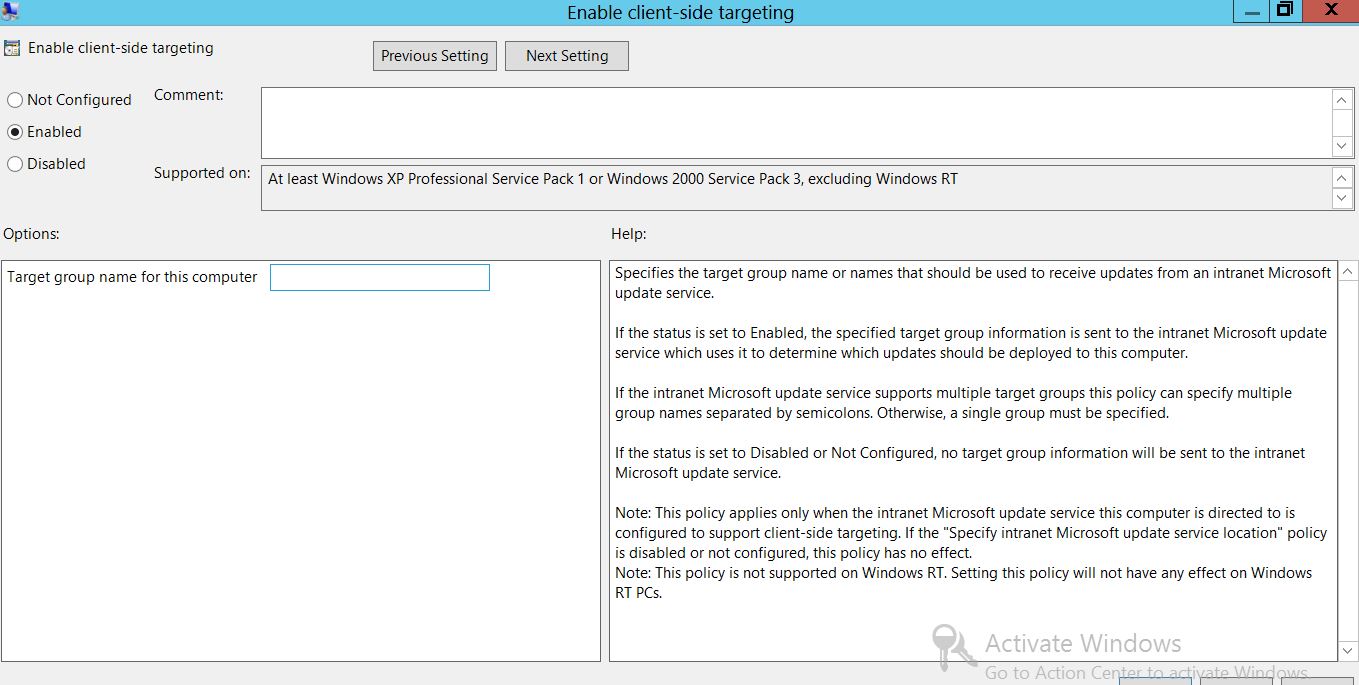Click inside the Comment text box
Image resolution: width=1359 pixels, height=685 pixels.
click(x=795, y=122)
